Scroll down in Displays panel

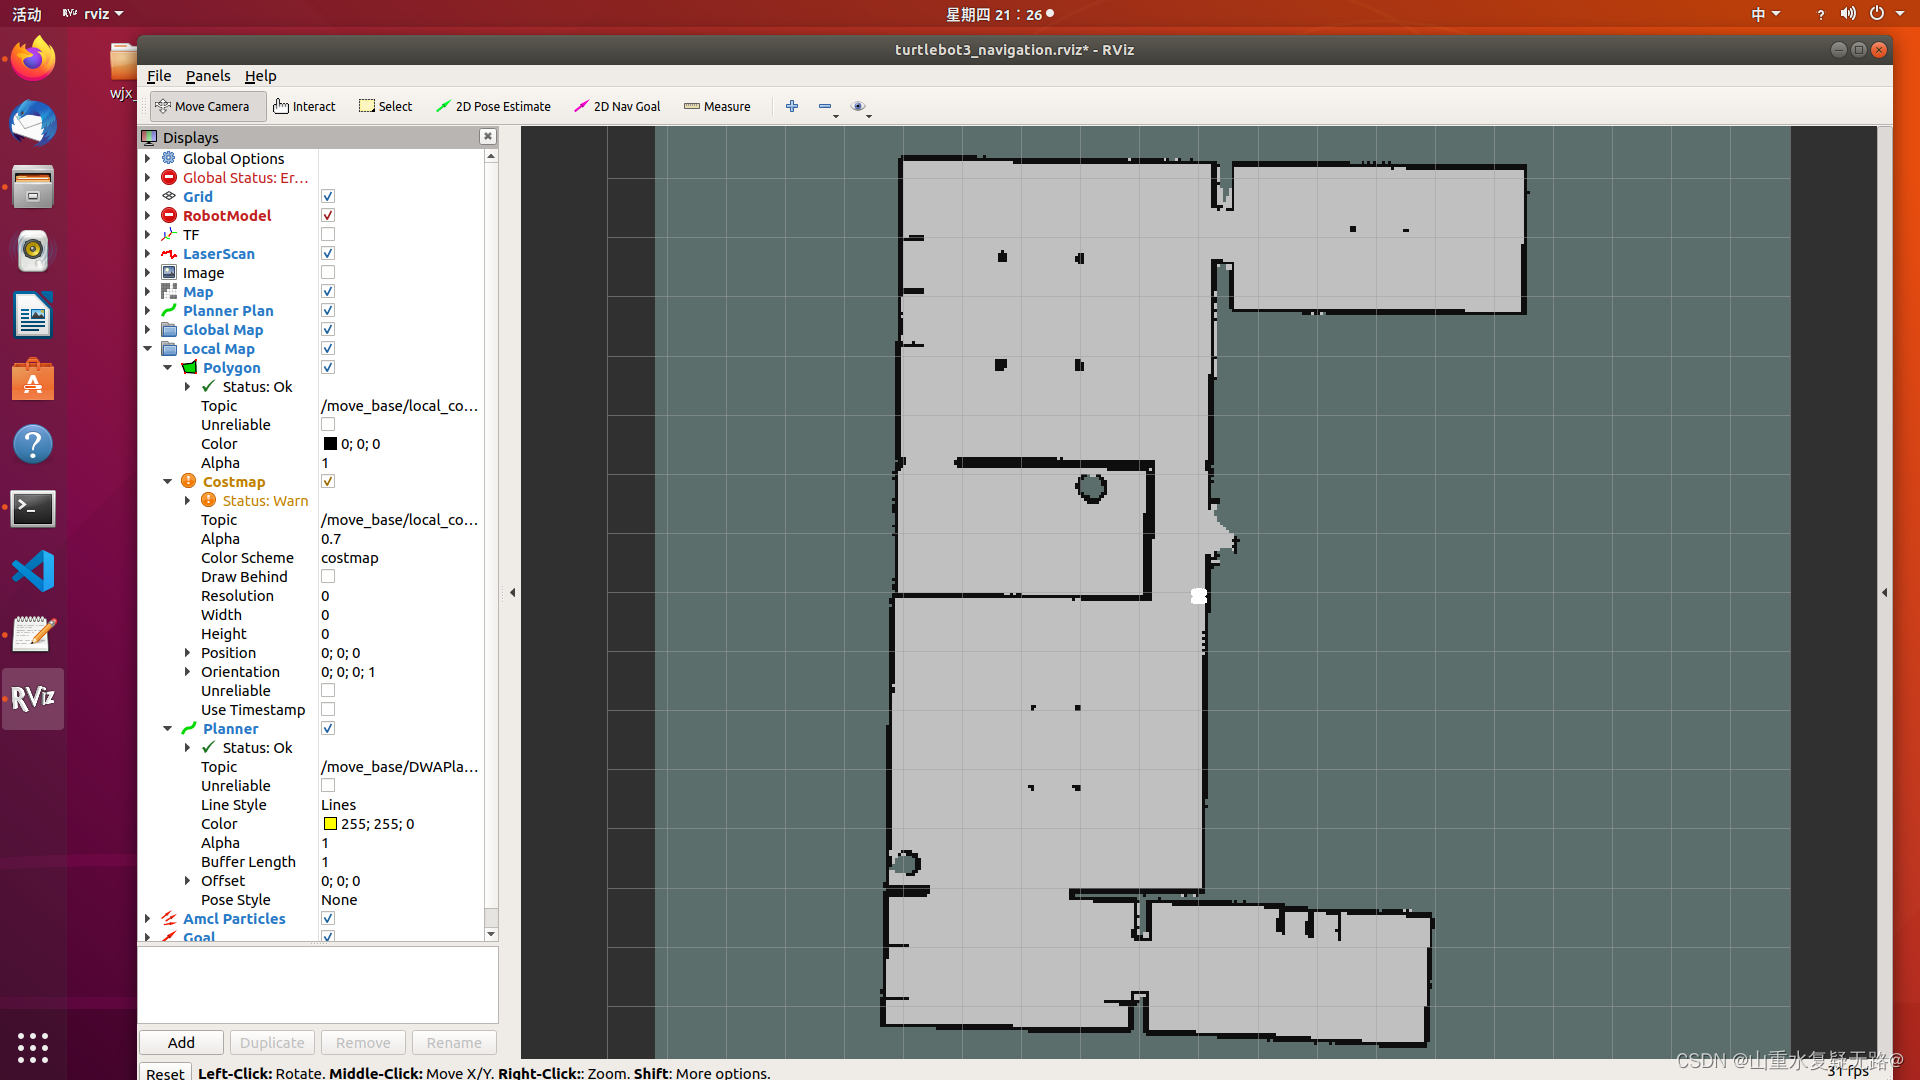point(491,935)
